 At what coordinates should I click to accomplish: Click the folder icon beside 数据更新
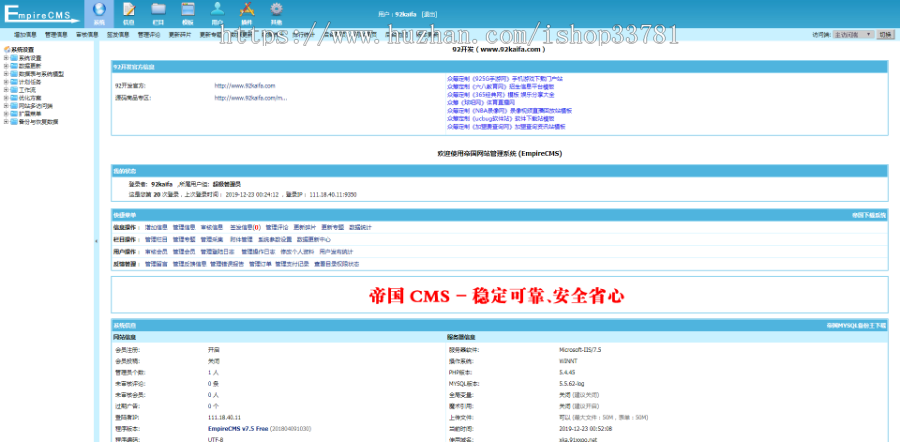(14, 66)
